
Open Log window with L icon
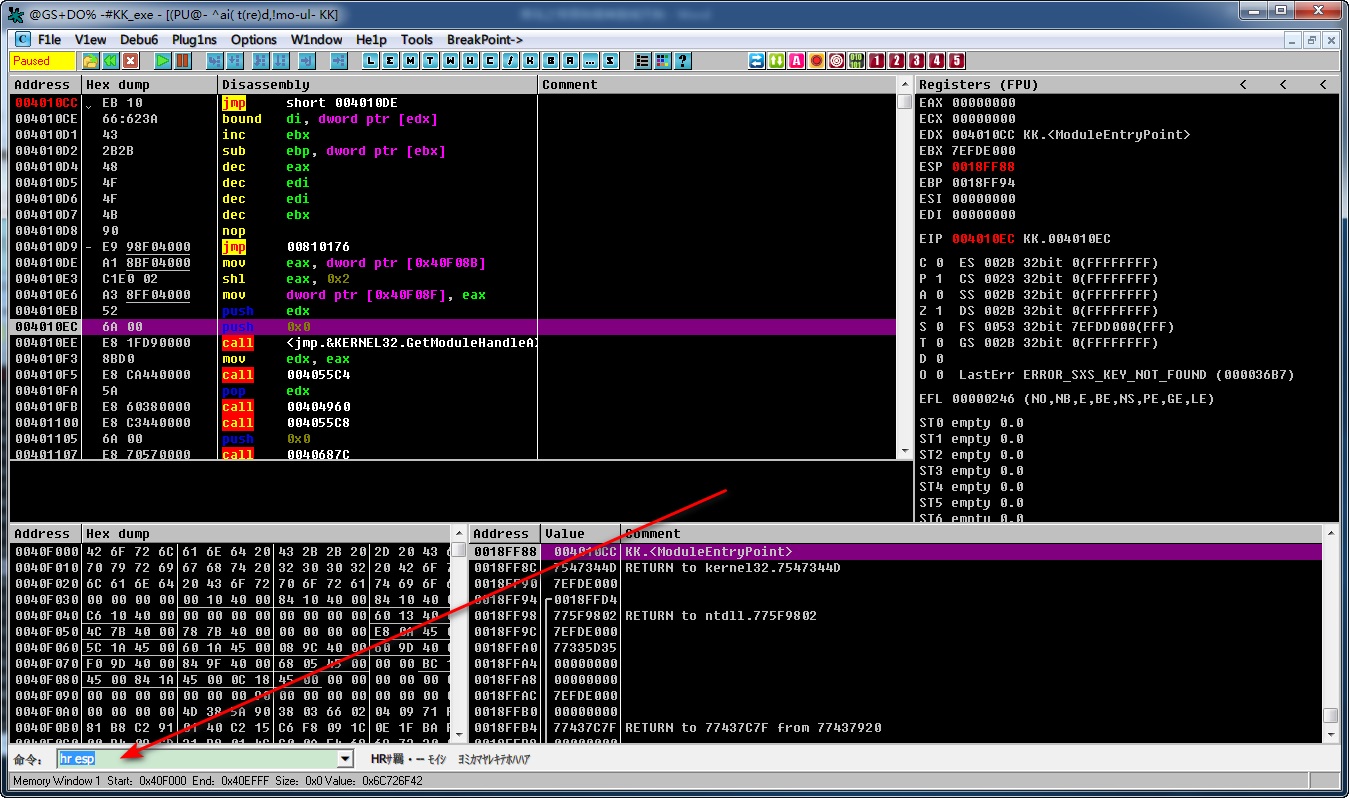click(x=370, y=61)
